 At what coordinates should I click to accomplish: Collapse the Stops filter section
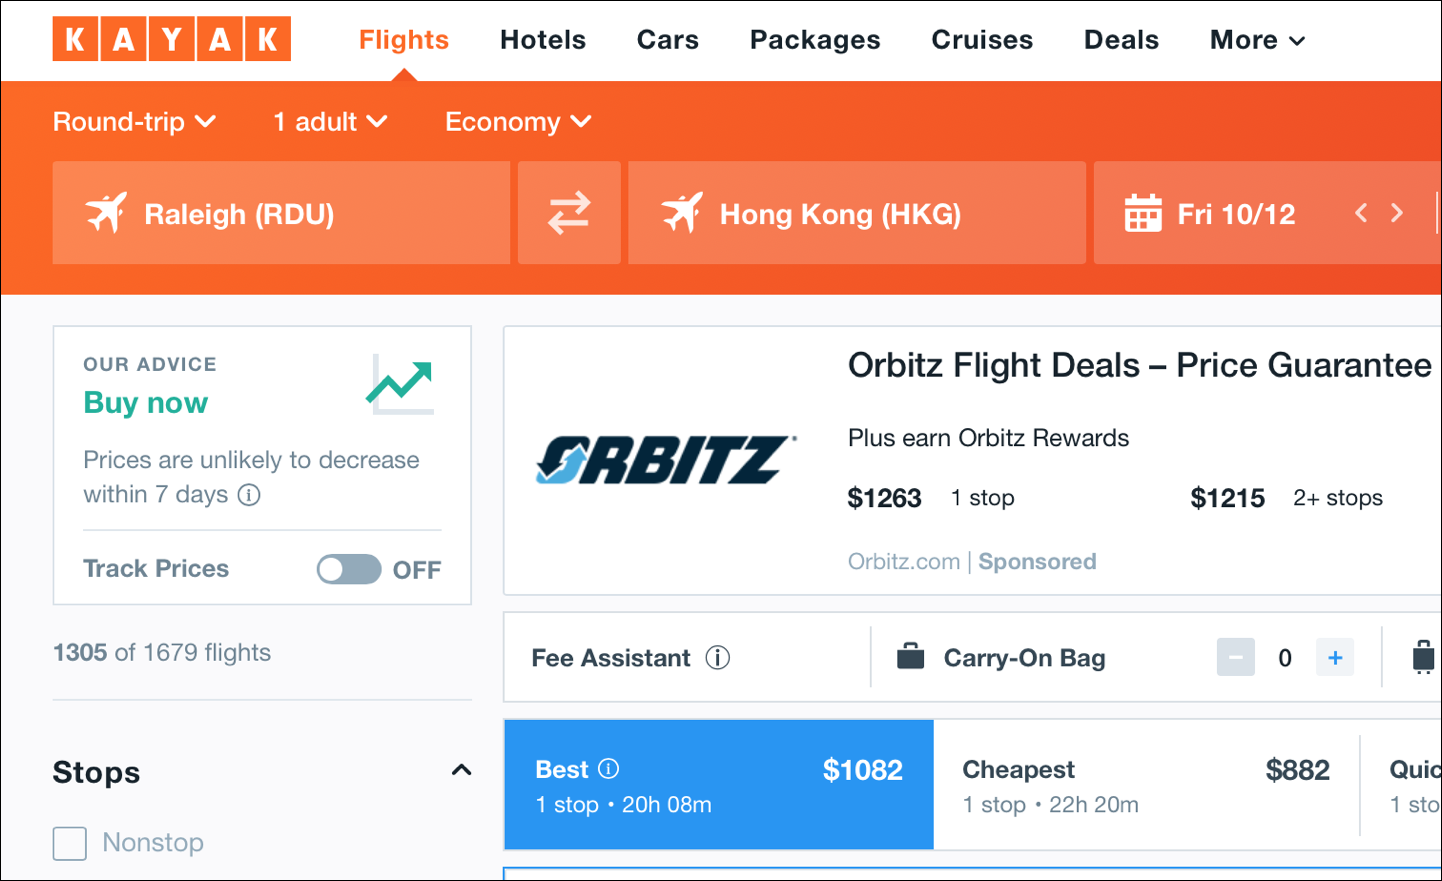point(461,771)
